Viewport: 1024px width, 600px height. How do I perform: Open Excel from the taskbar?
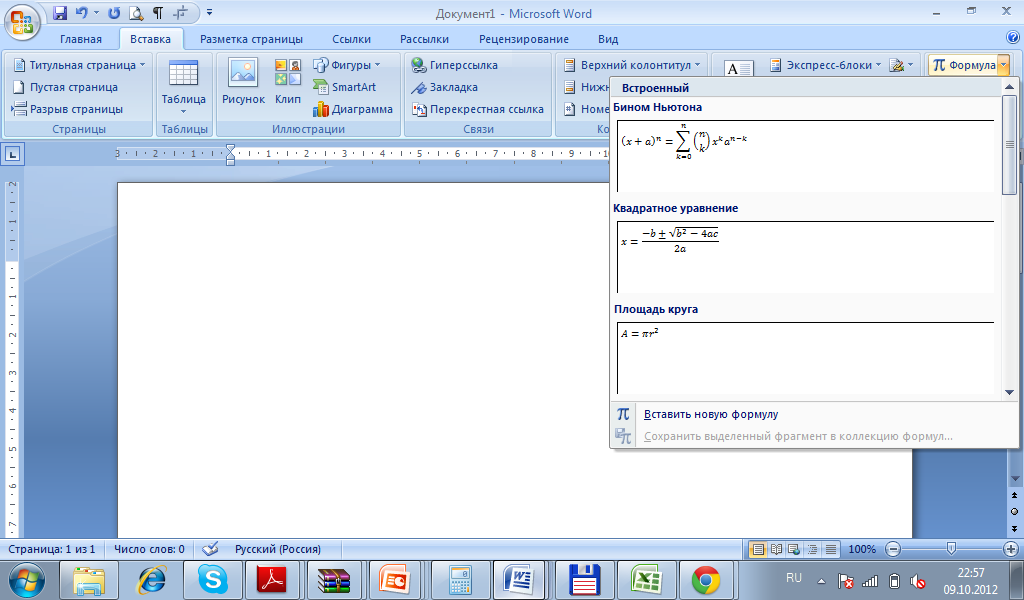[x=647, y=580]
